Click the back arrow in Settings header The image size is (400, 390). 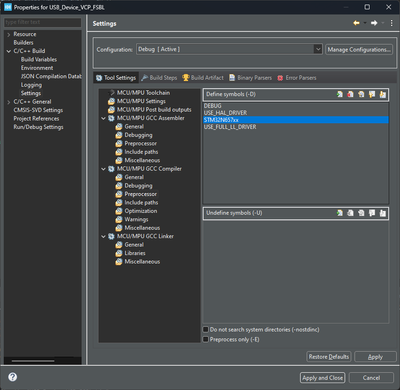pyautogui.click(x=356, y=23)
